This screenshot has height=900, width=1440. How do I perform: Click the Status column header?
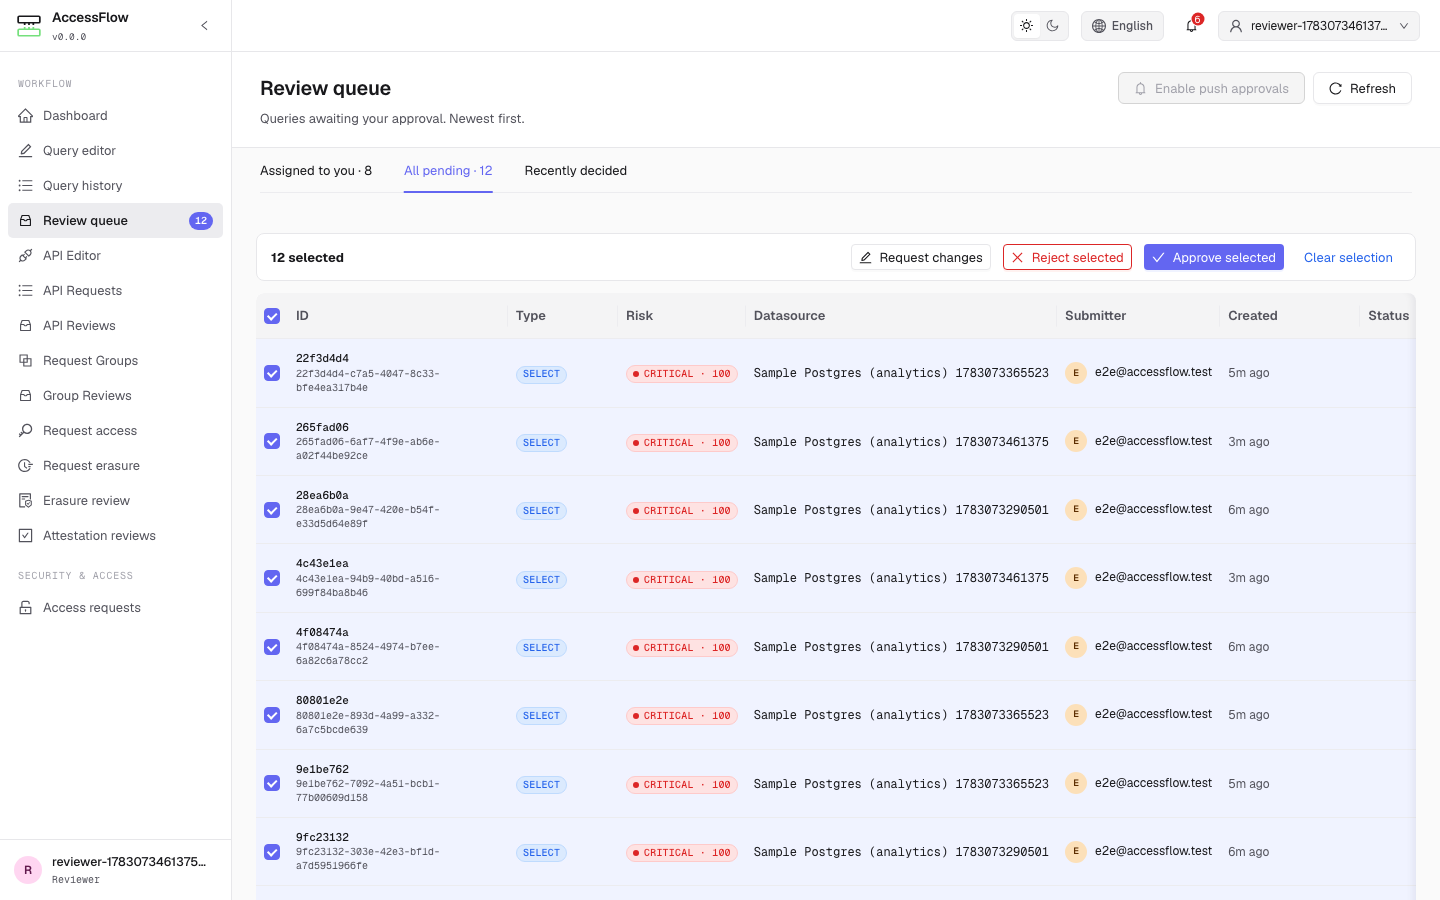[x=1388, y=316]
